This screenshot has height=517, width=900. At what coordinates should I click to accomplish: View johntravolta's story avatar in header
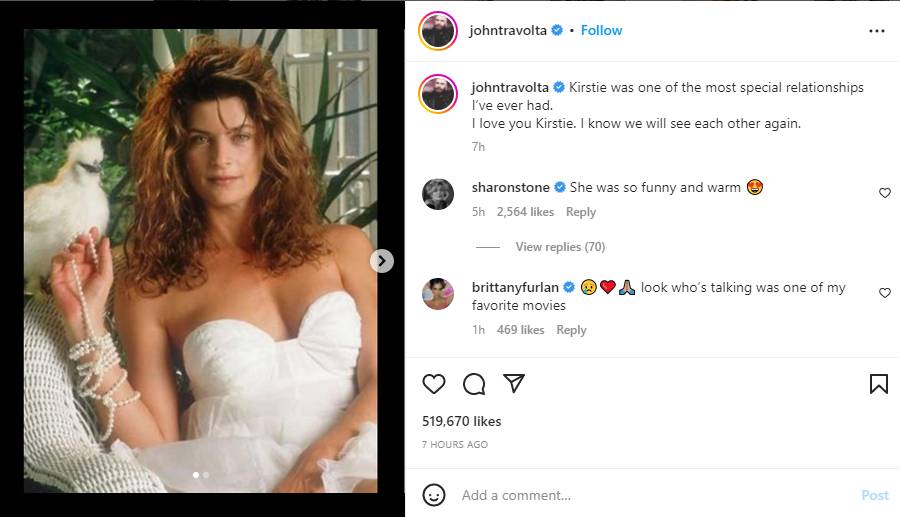pyautogui.click(x=438, y=31)
